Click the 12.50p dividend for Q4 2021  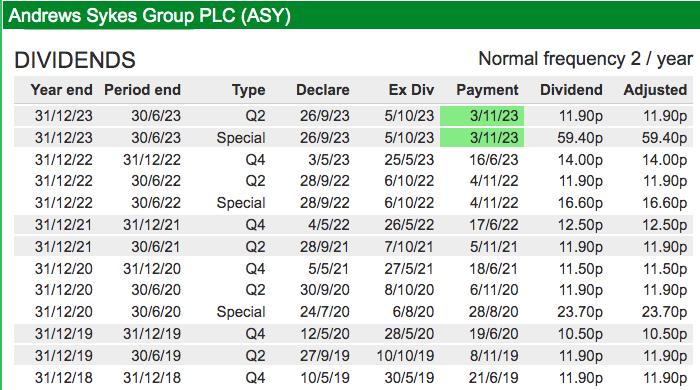click(580, 225)
